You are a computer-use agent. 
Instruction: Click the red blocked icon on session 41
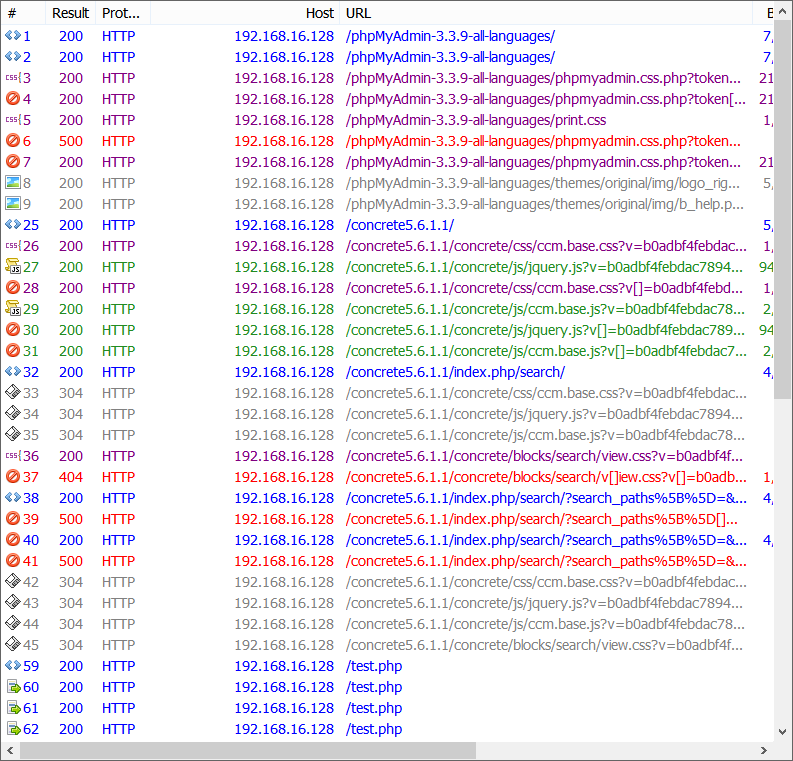[12, 561]
